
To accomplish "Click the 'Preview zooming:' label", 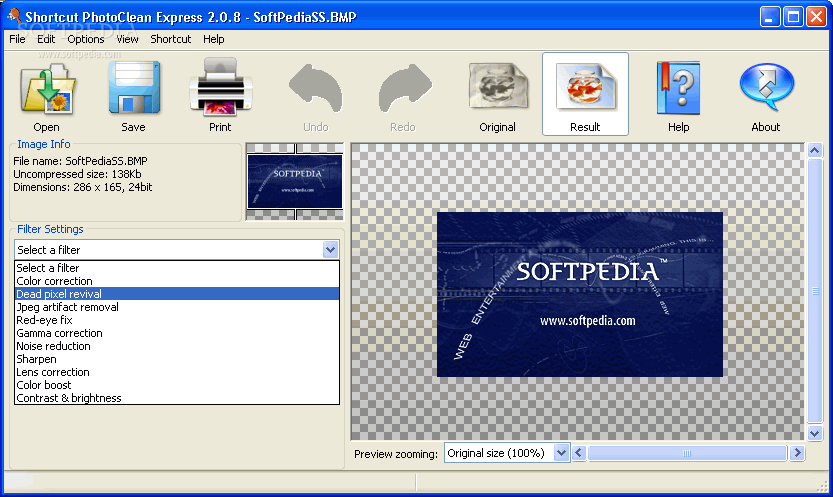I will point(396,454).
